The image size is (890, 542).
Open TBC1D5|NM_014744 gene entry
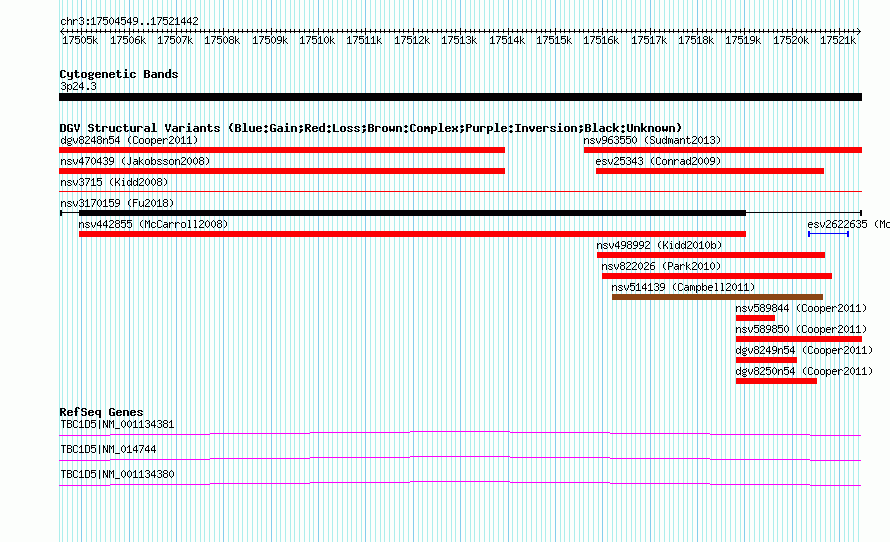point(108,449)
